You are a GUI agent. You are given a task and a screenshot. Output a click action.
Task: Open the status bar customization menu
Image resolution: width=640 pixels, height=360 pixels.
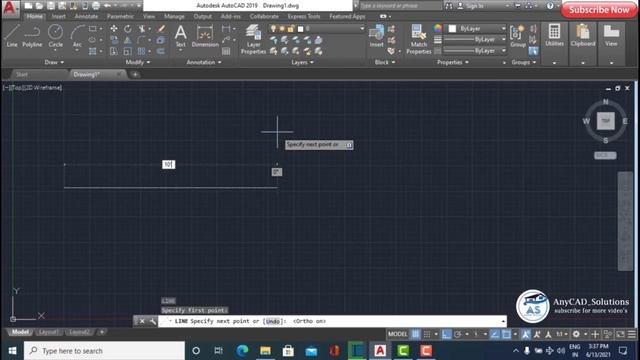631,334
